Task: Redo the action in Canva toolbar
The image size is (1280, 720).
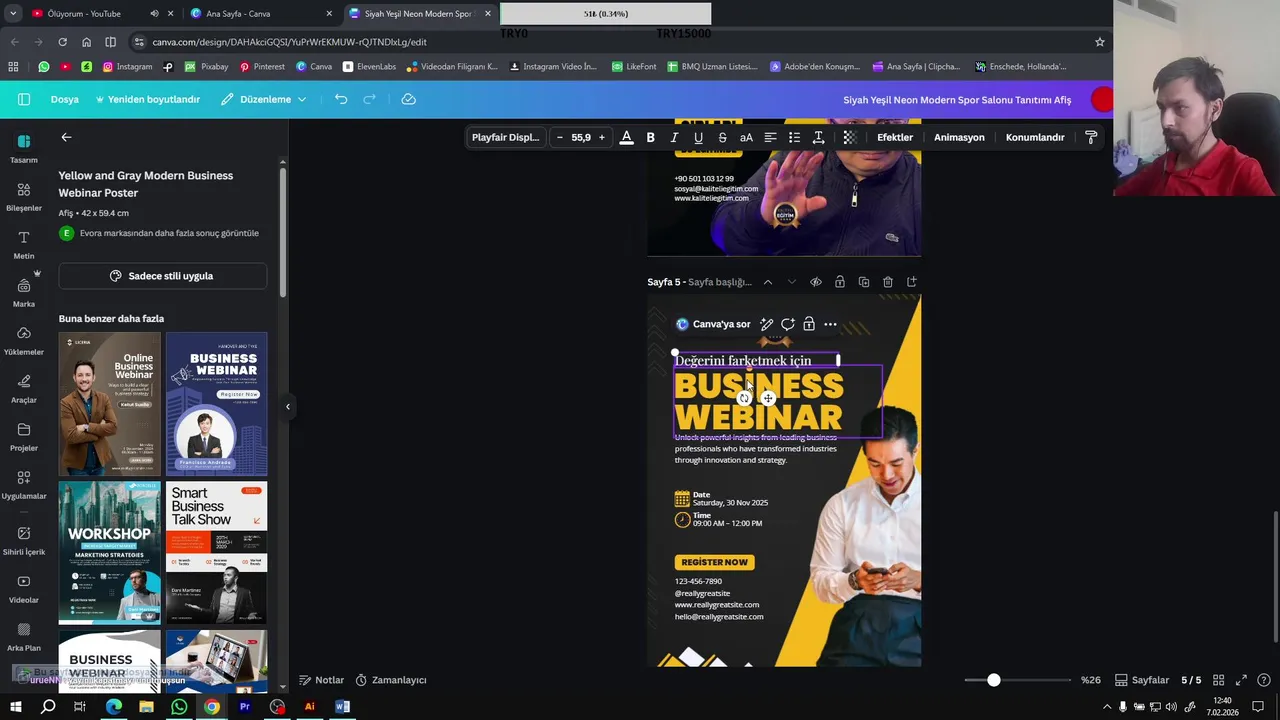Action: 369,99
